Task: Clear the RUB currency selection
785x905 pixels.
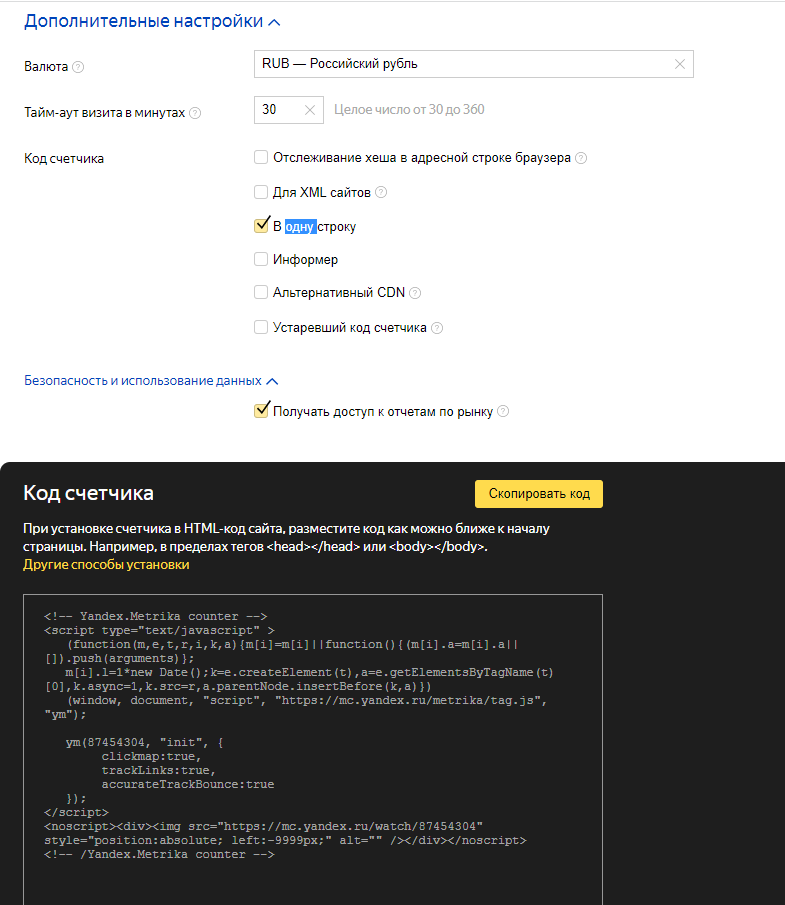Action: point(679,64)
